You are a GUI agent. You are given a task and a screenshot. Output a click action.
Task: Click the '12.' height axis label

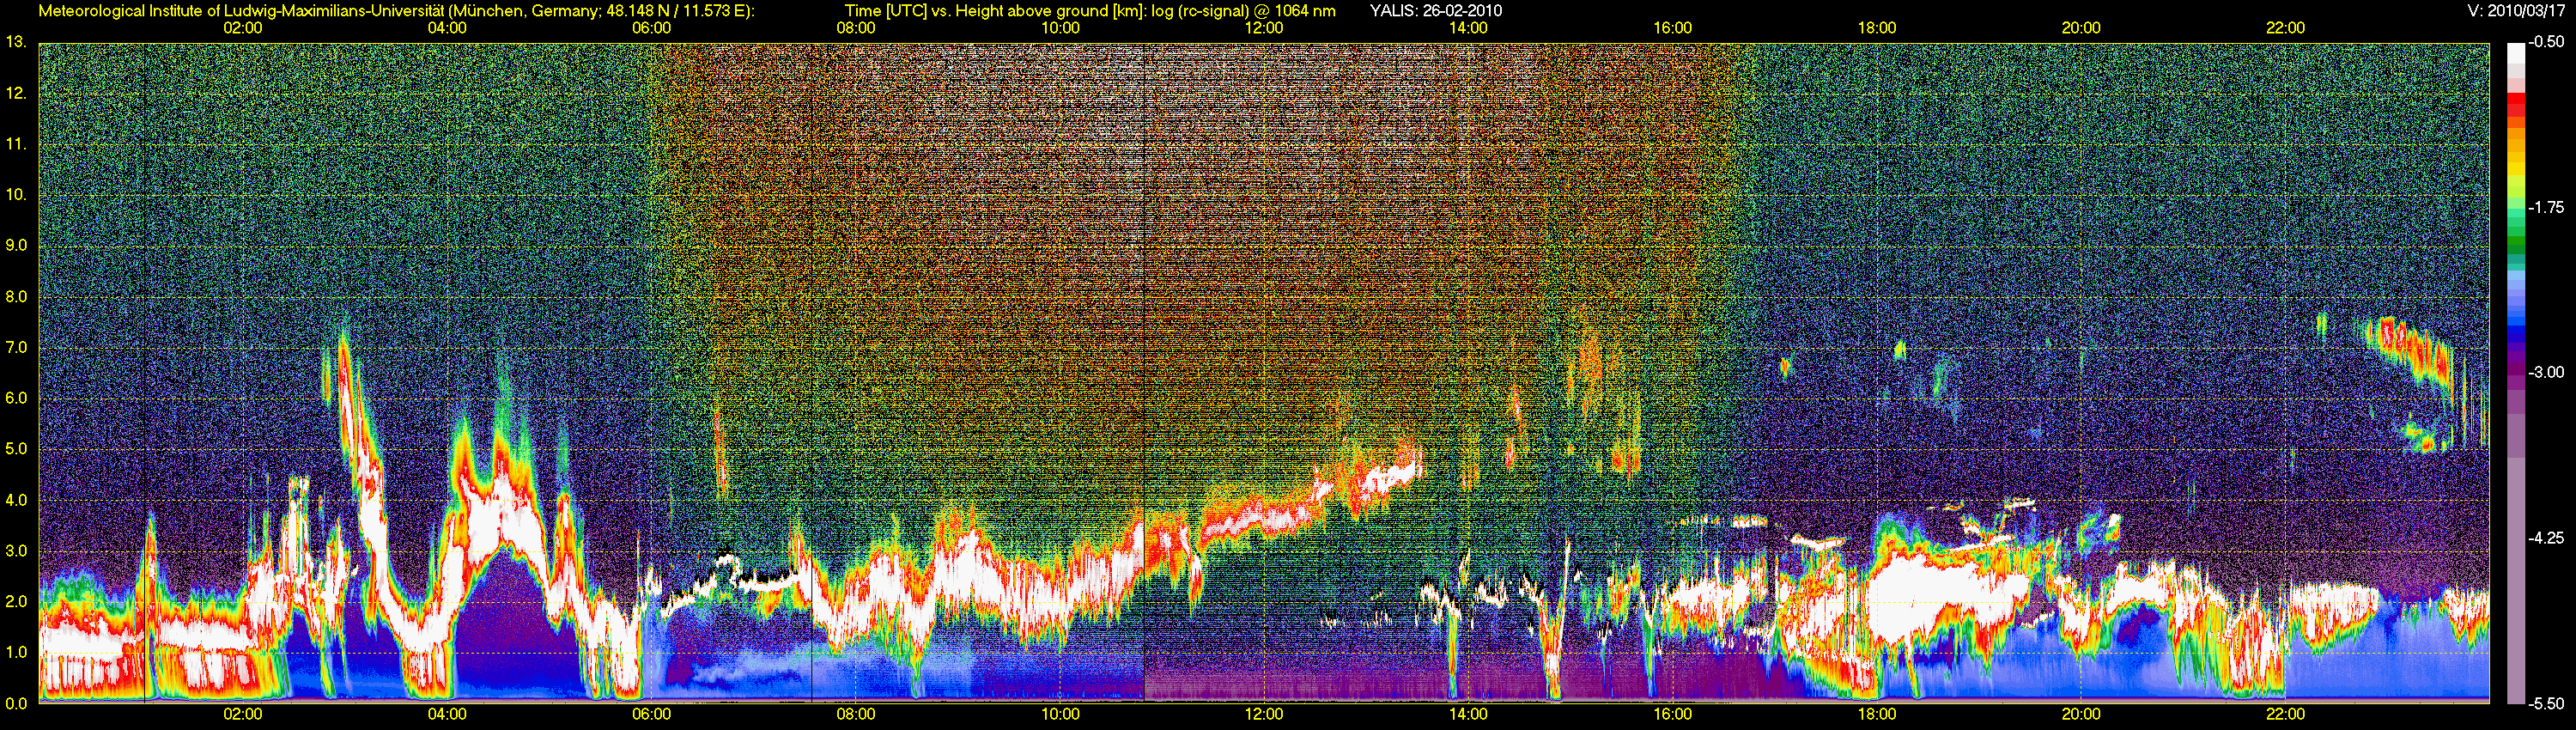15,93
